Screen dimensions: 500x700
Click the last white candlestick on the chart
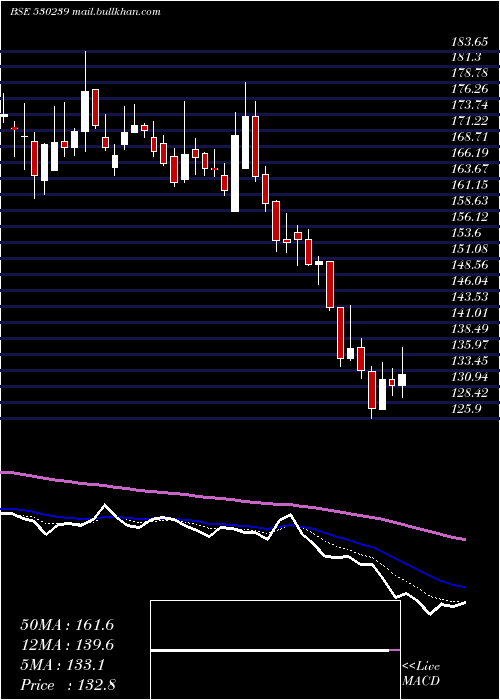click(x=402, y=380)
